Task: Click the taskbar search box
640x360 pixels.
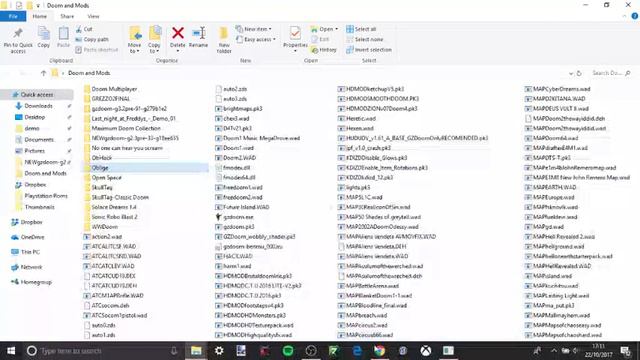Action: pyautogui.click(x=102, y=351)
